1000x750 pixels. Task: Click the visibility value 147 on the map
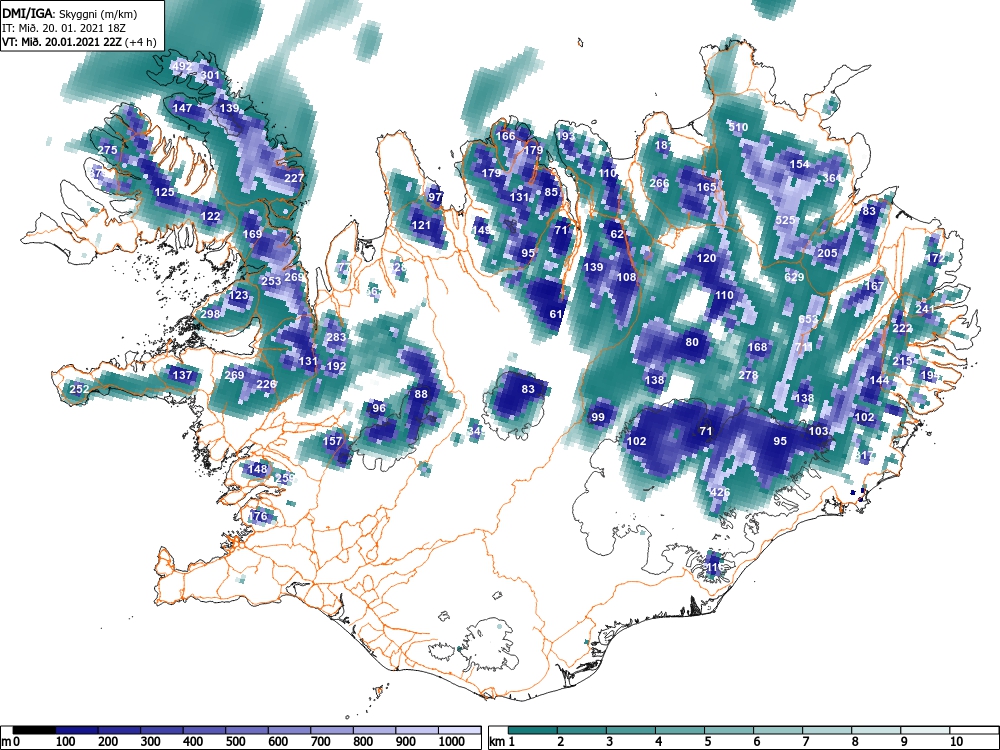point(182,108)
